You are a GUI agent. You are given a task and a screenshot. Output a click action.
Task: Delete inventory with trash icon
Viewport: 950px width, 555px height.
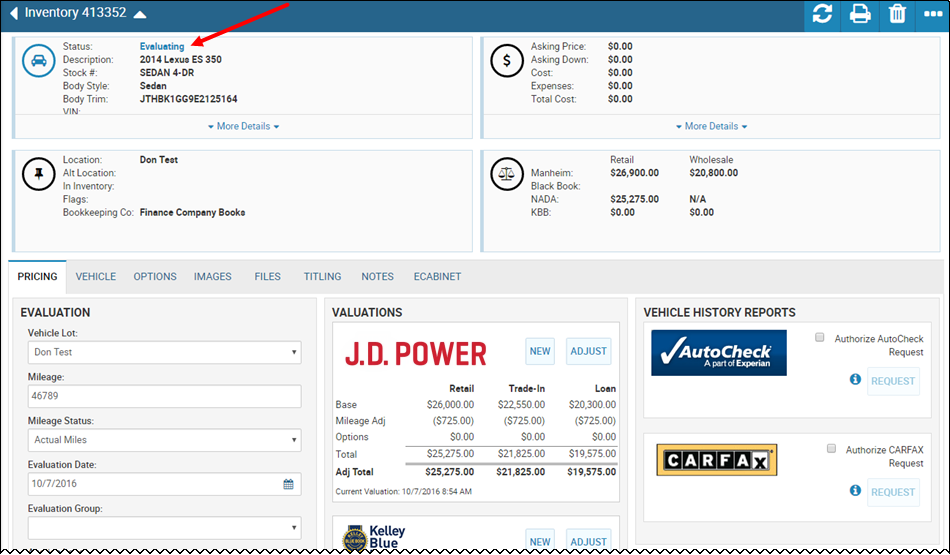pos(897,13)
